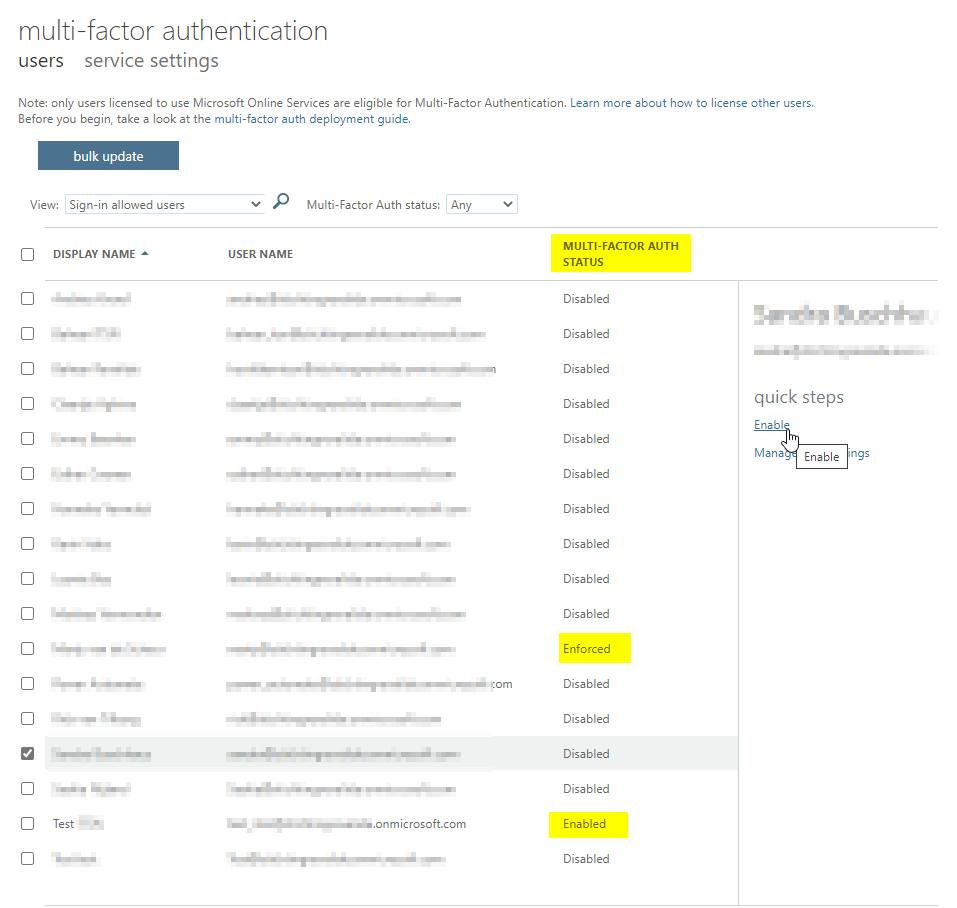This screenshot has width=957, height=908.
Task: Open the Learn more about licensing other users link
Action: [x=692, y=103]
